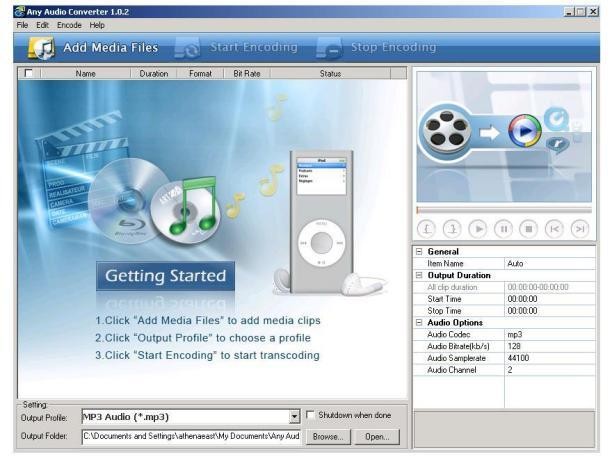Click the Audio Samplerate value 44100

(550, 358)
